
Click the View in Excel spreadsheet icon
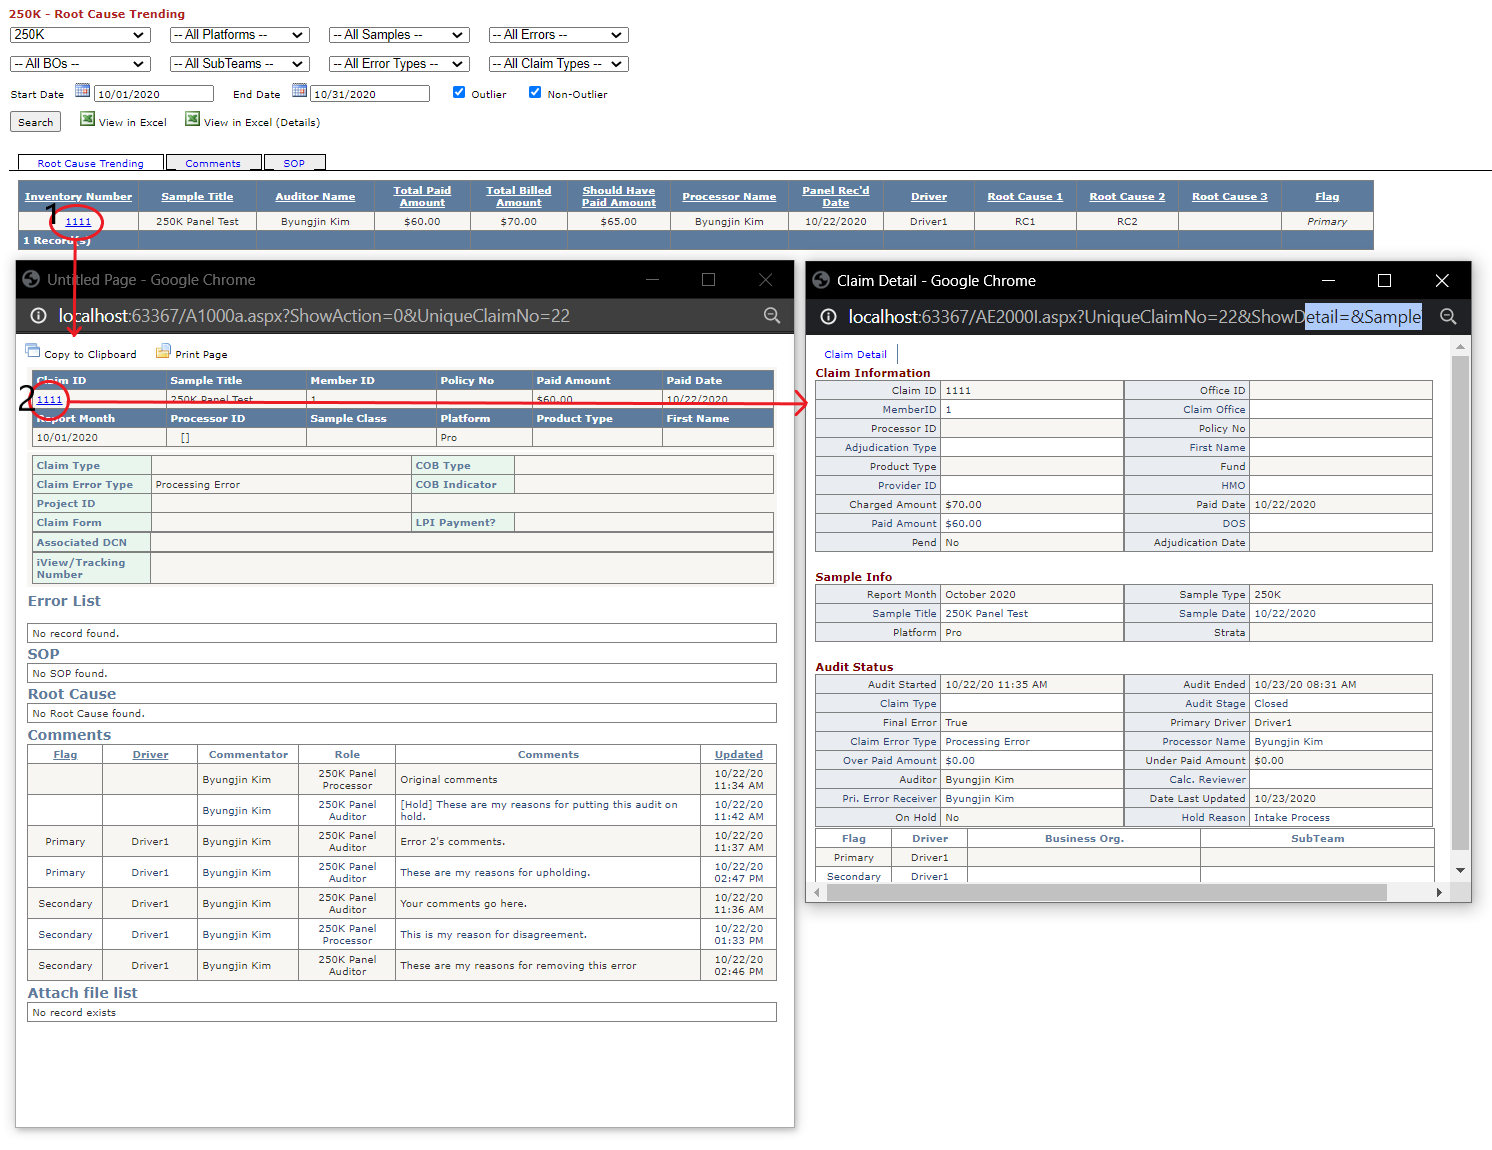click(87, 119)
